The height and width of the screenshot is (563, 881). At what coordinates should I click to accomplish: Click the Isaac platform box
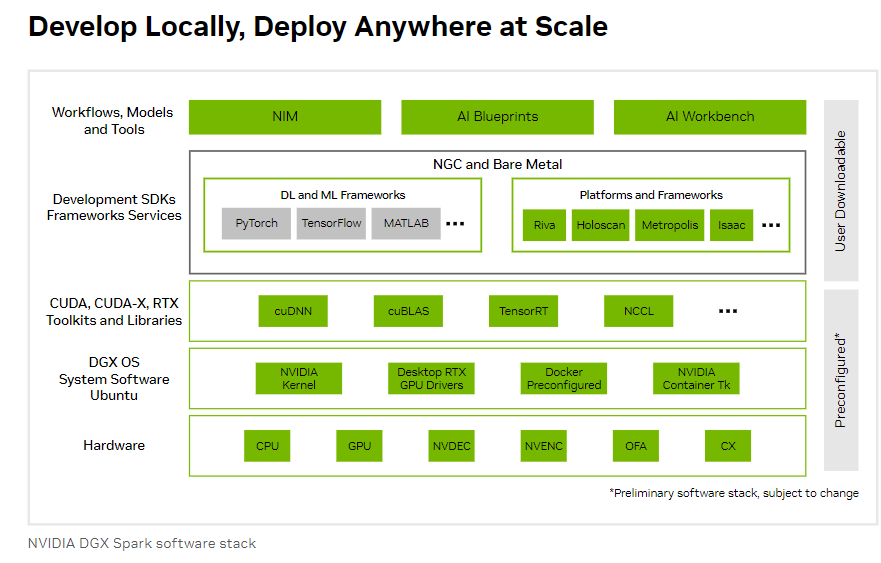[732, 225]
